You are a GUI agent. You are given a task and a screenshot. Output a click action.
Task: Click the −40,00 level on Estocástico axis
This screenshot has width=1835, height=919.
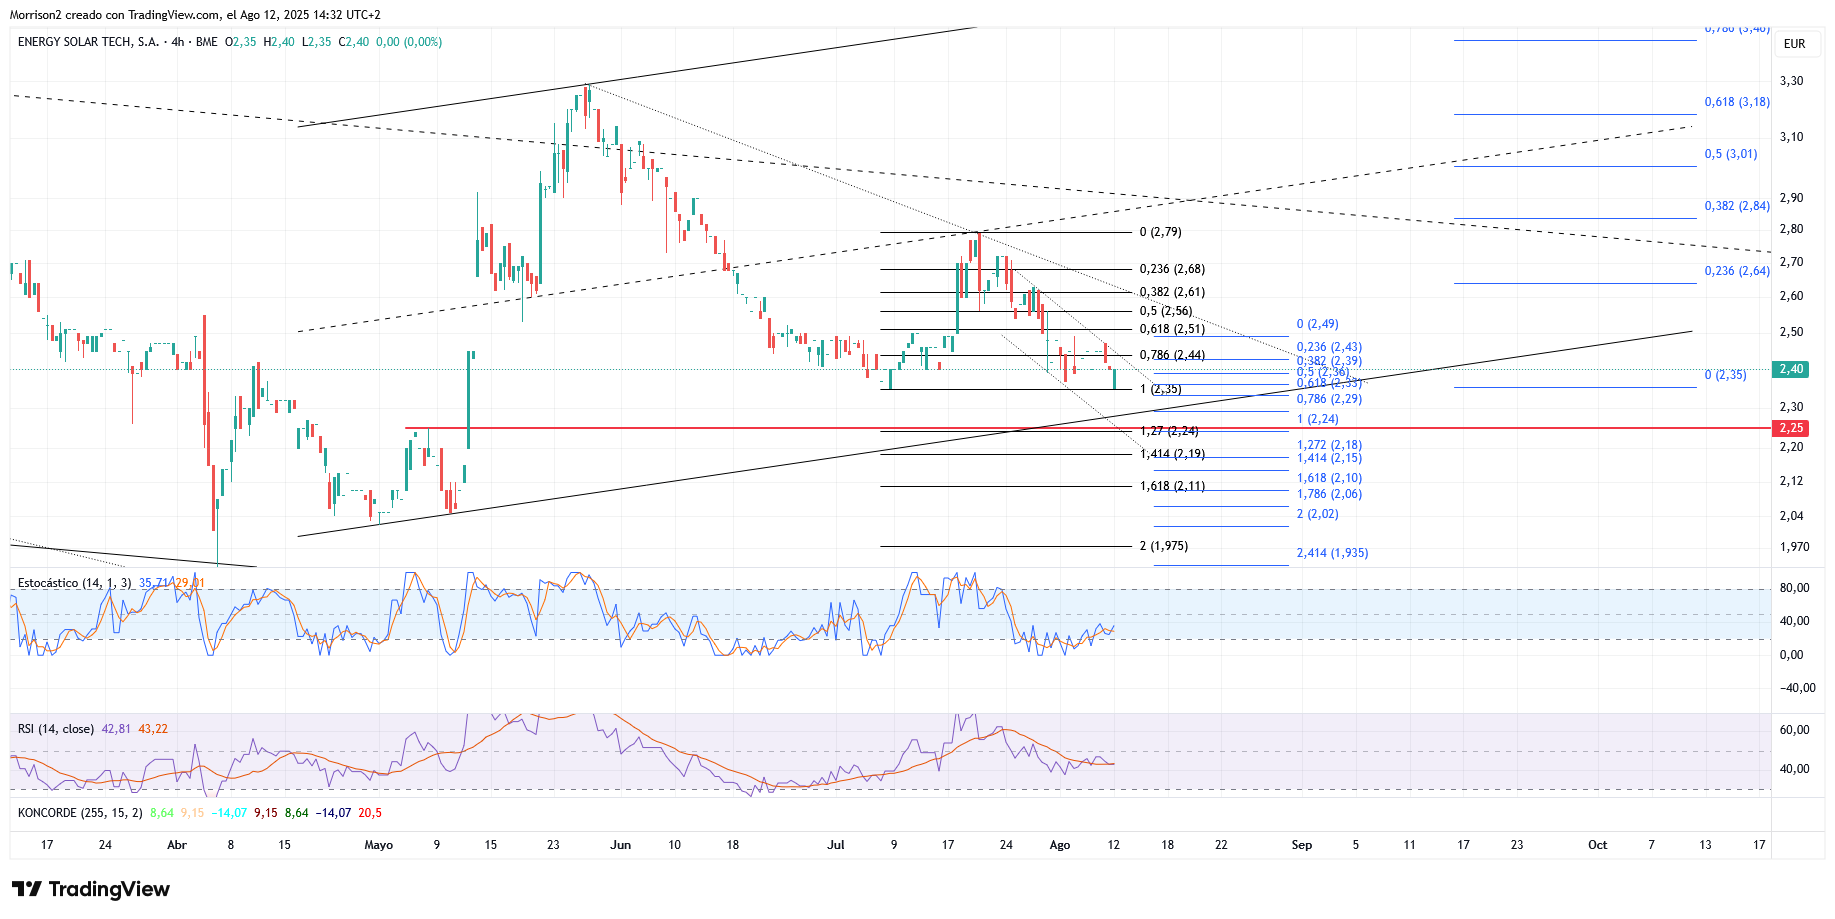tap(1797, 688)
